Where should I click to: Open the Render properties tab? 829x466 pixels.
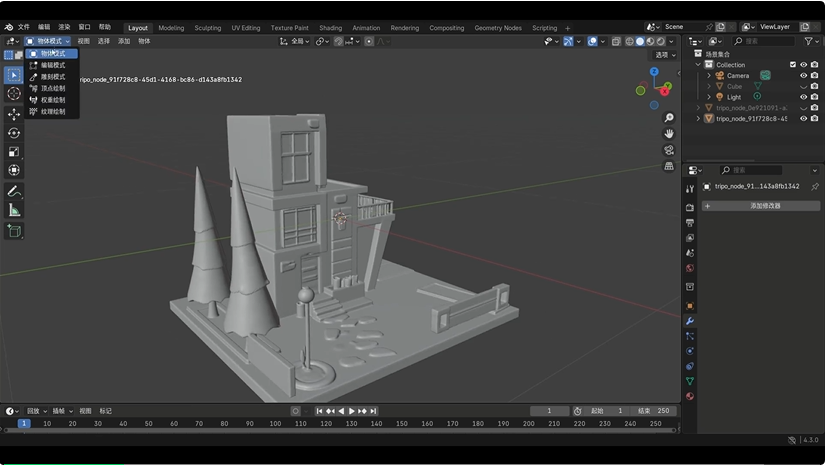[689, 207]
